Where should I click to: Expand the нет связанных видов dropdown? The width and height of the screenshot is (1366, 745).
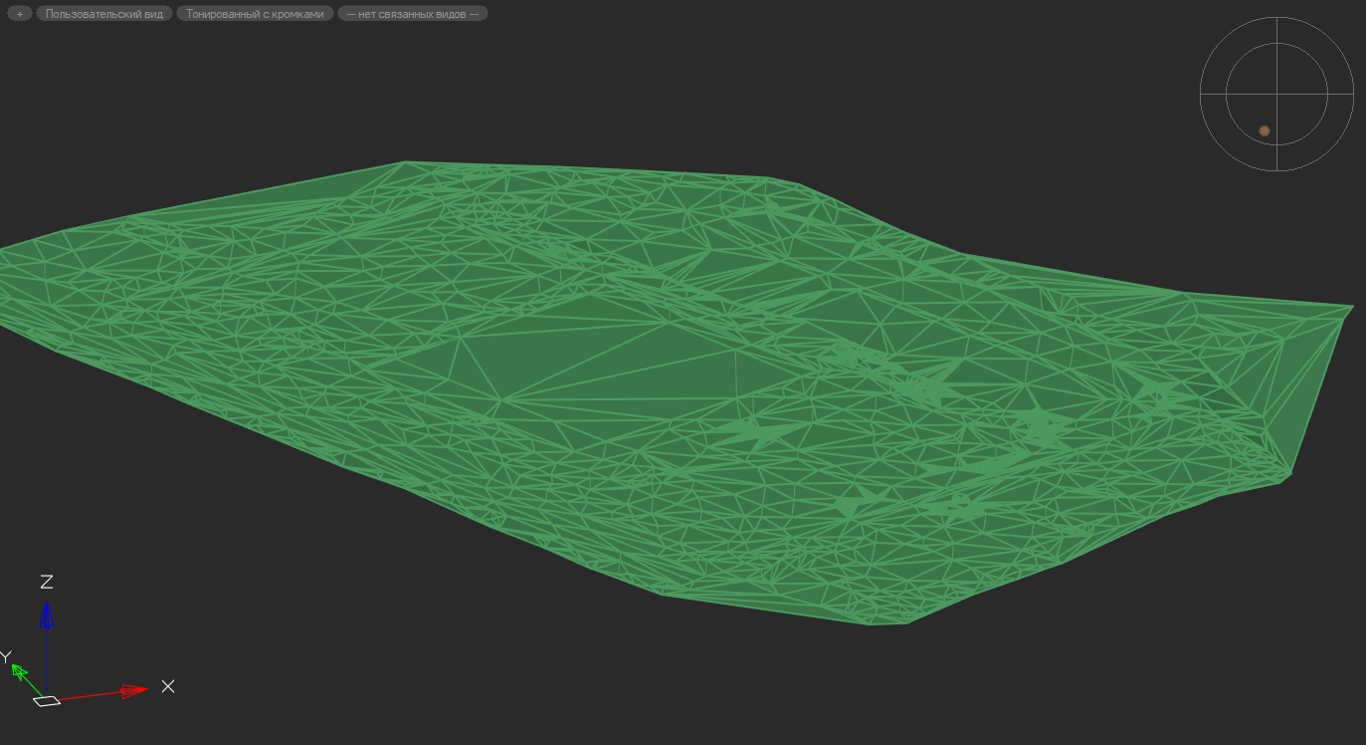pos(412,14)
